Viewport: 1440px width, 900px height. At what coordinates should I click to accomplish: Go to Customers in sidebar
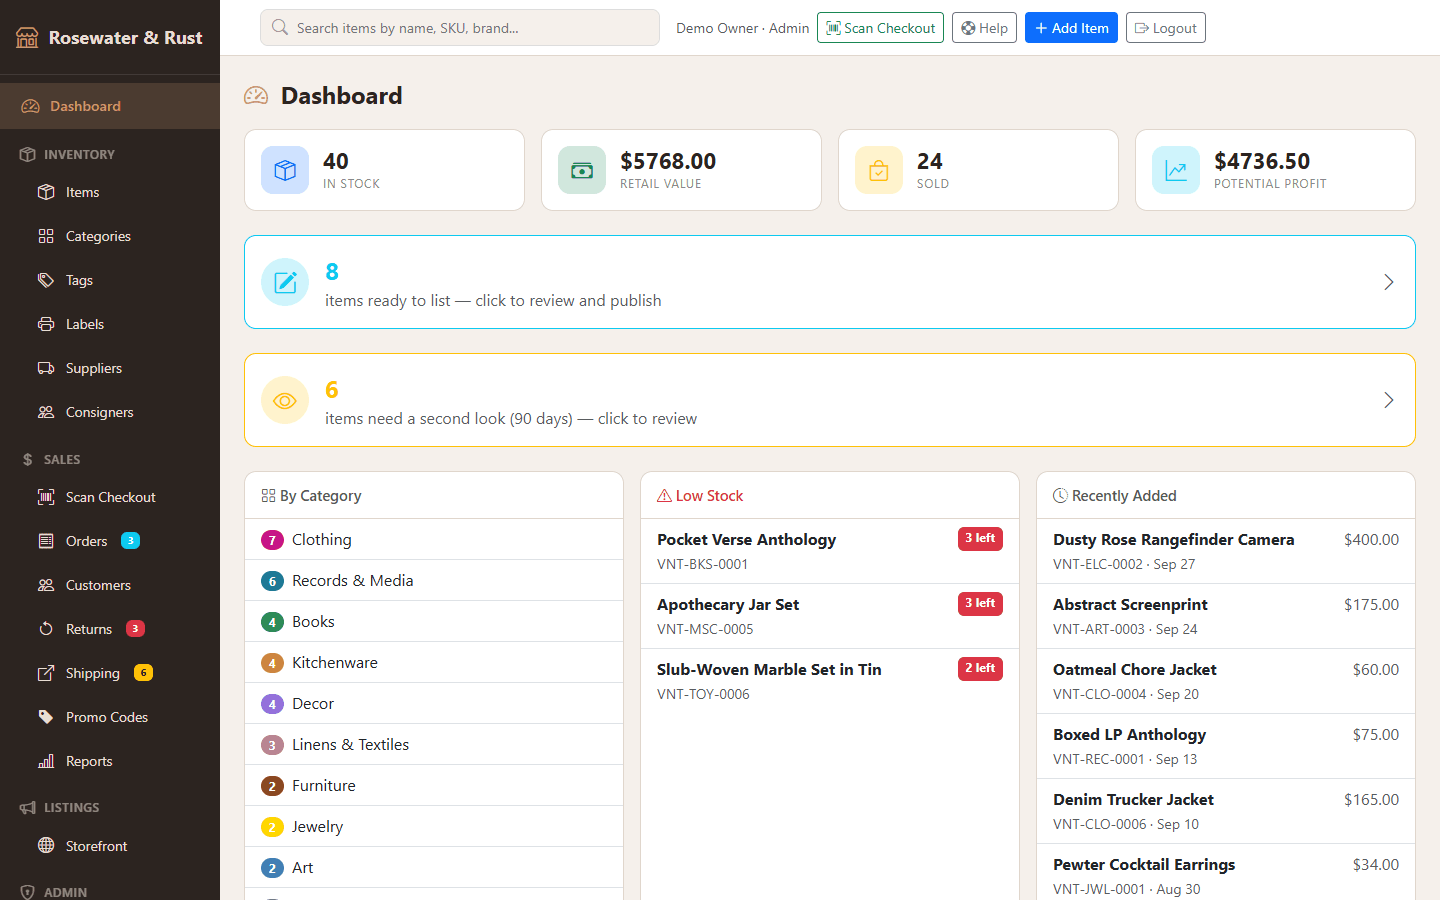click(110, 585)
